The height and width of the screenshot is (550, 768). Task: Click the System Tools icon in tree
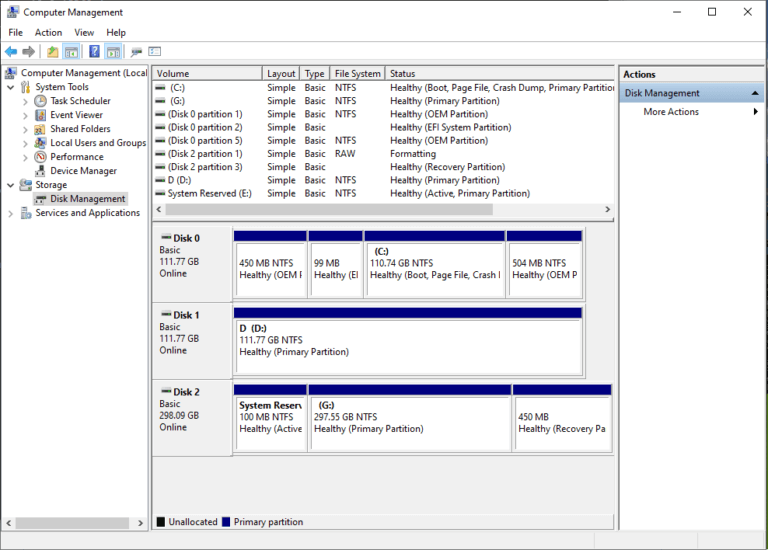pyautogui.click(x=25, y=87)
